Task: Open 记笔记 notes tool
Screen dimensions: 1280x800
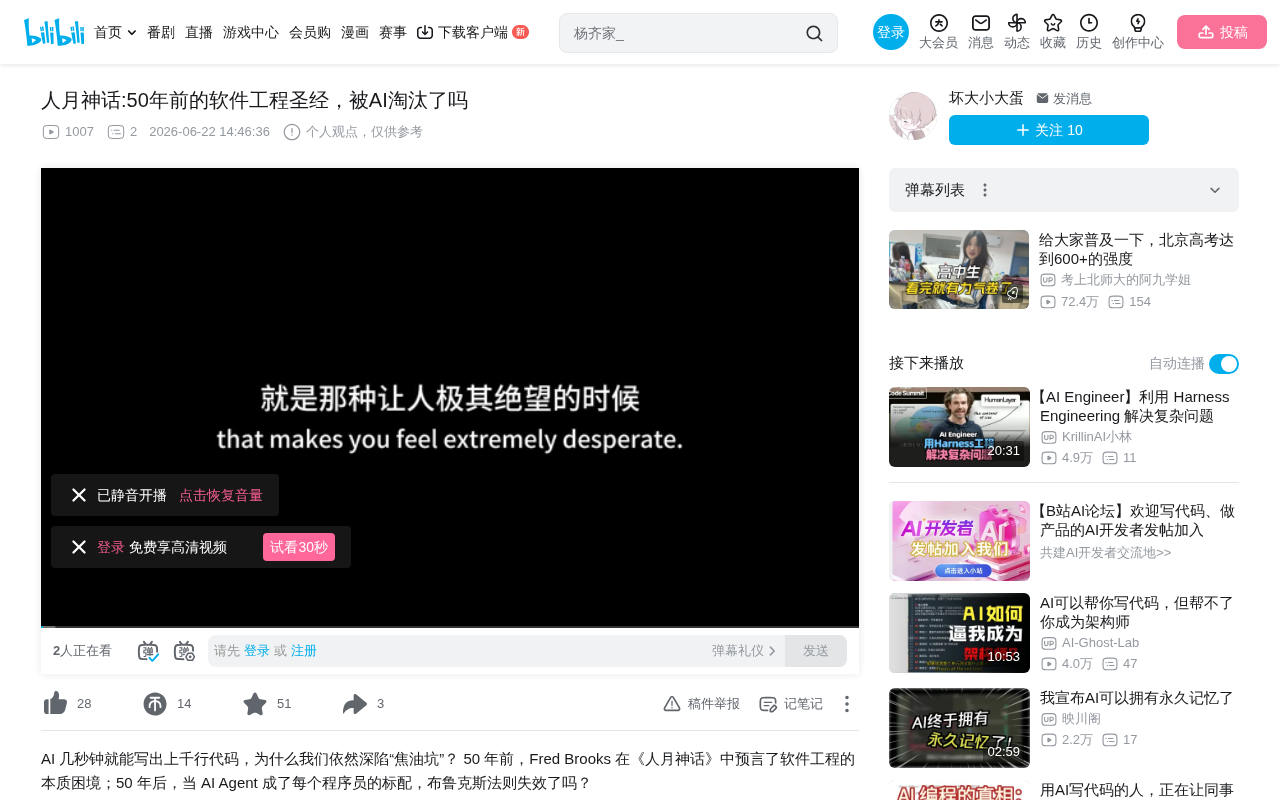Action: pos(791,704)
